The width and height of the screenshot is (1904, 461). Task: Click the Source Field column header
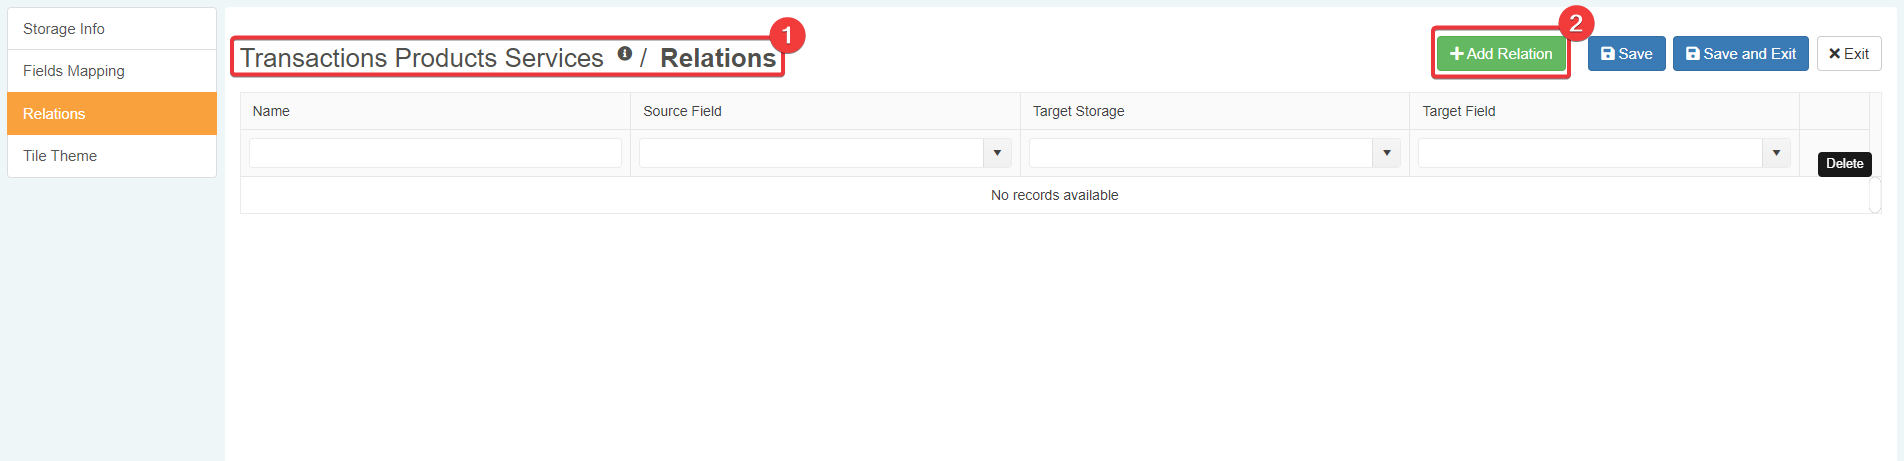click(x=682, y=111)
